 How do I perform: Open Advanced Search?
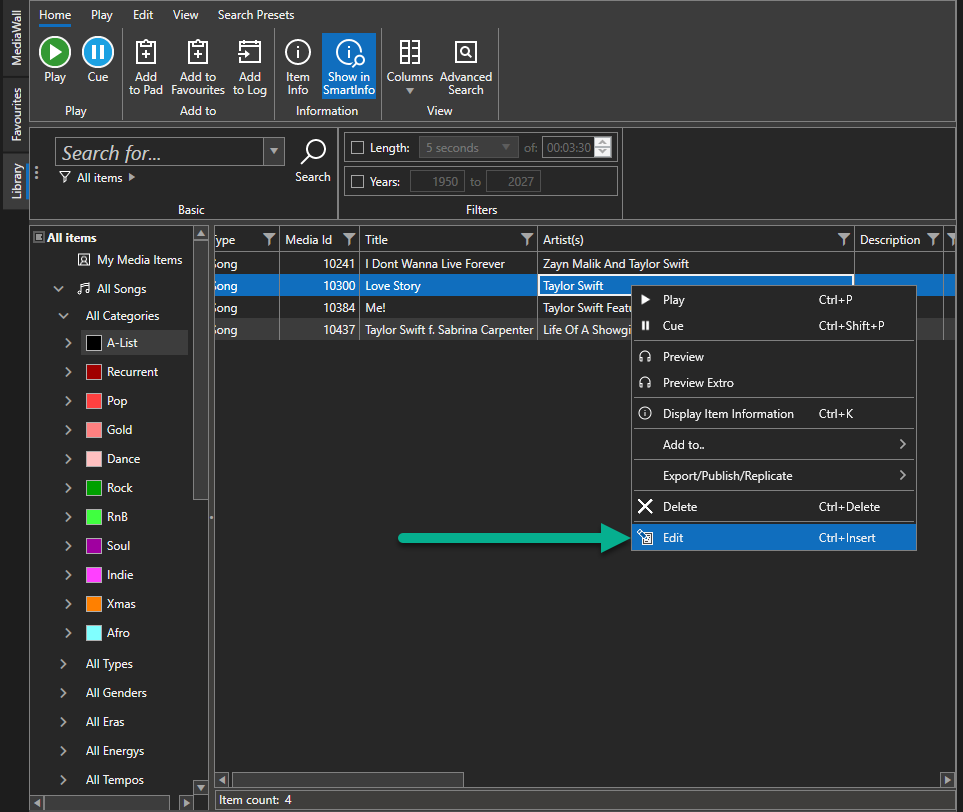click(466, 66)
